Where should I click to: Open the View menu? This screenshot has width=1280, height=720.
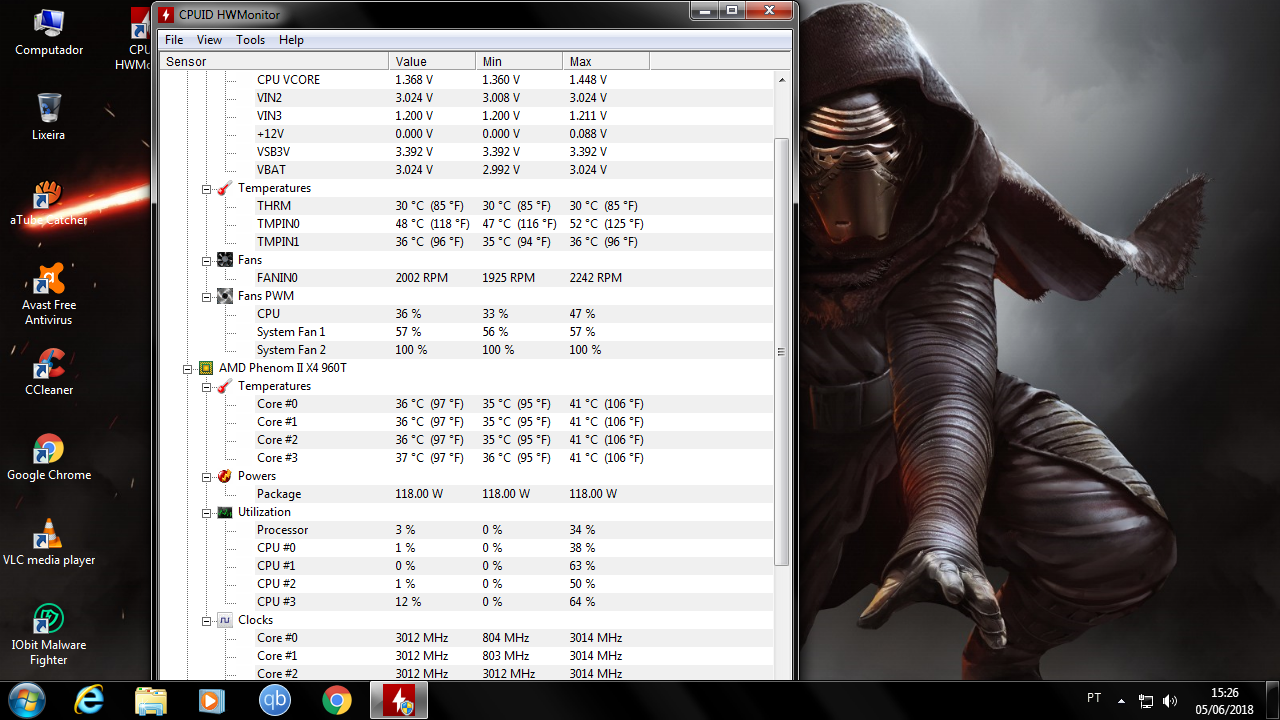click(209, 40)
